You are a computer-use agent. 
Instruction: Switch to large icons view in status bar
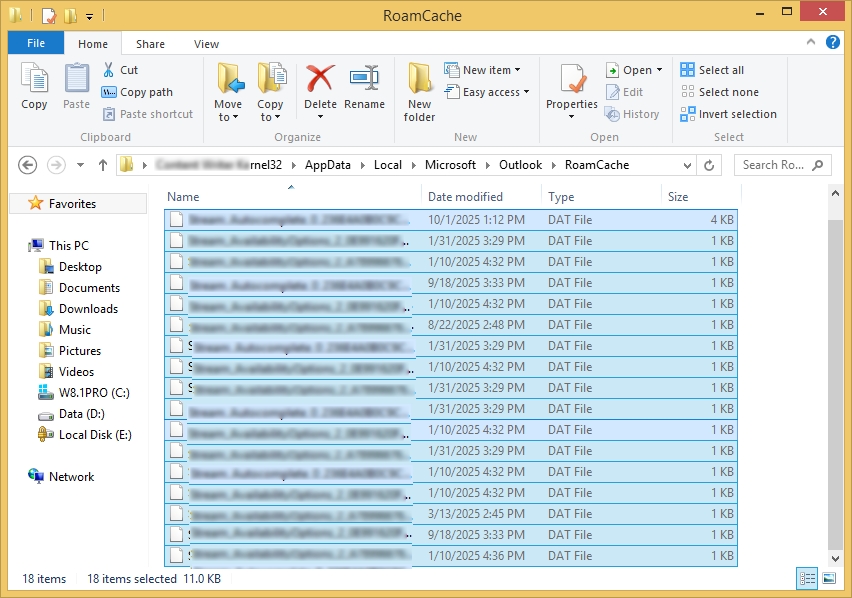pyautogui.click(x=828, y=579)
